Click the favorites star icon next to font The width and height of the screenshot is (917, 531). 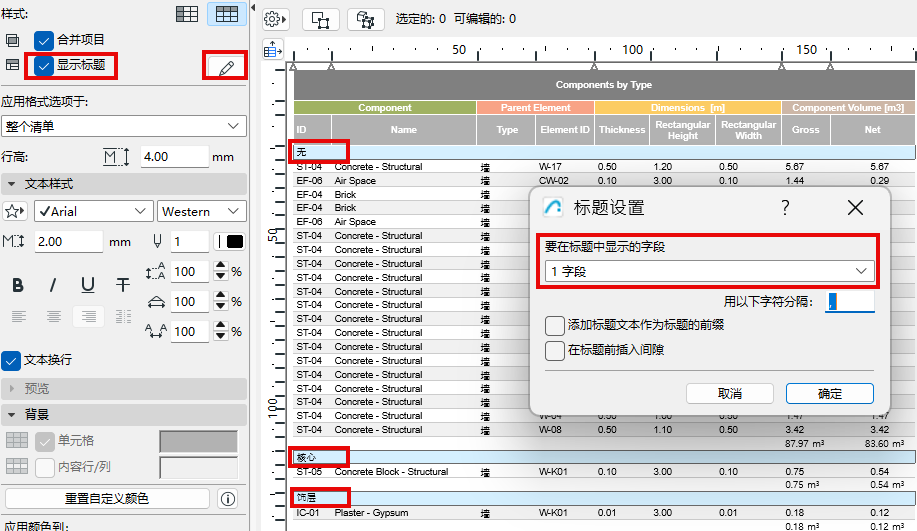pyautogui.click(x=15, y=211)
